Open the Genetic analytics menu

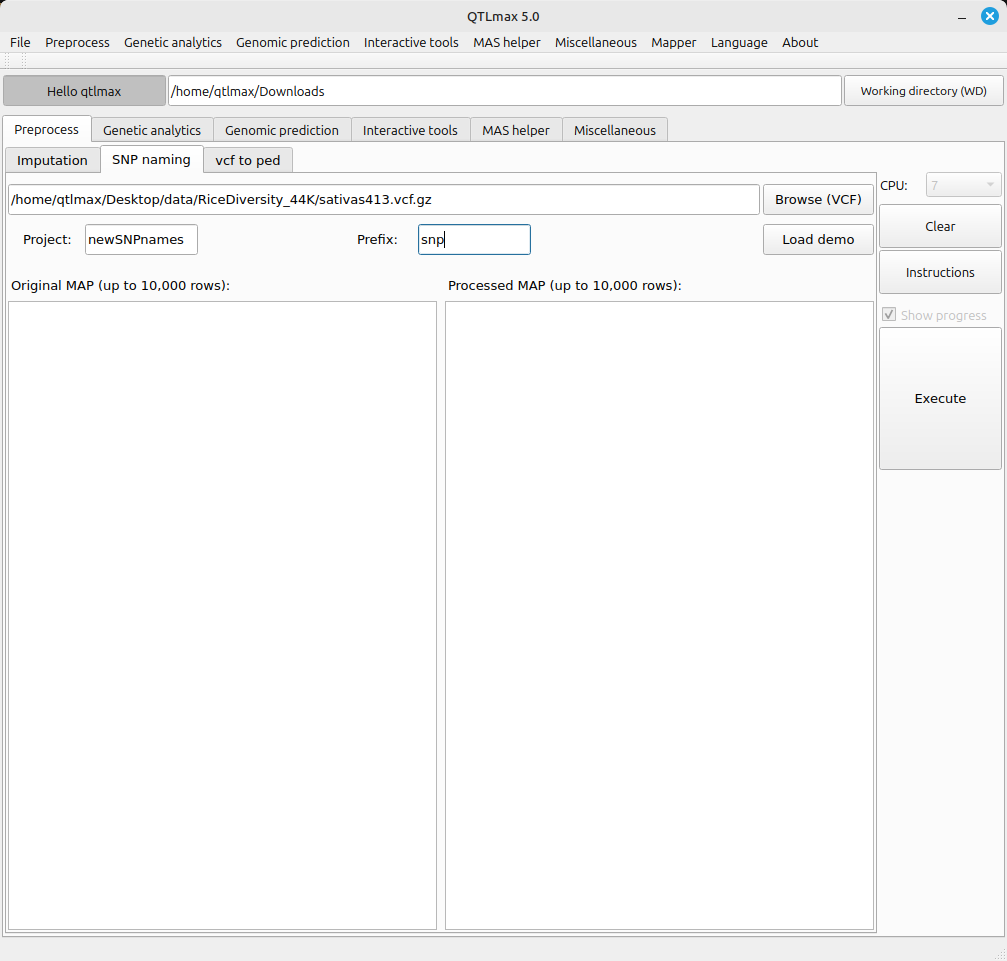[173, 42]
